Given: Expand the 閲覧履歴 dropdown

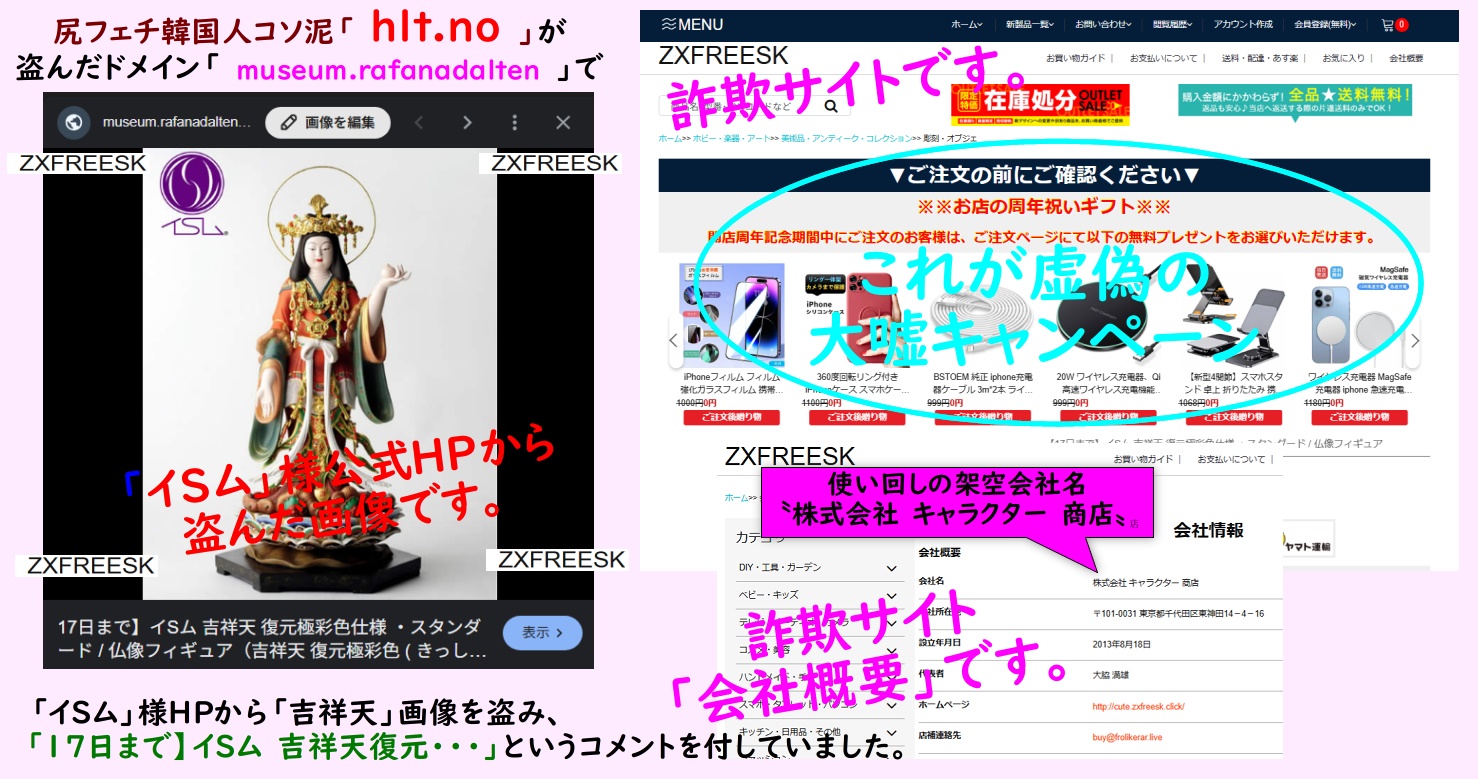Looking at the screenshot, I should coord(1172,24).
